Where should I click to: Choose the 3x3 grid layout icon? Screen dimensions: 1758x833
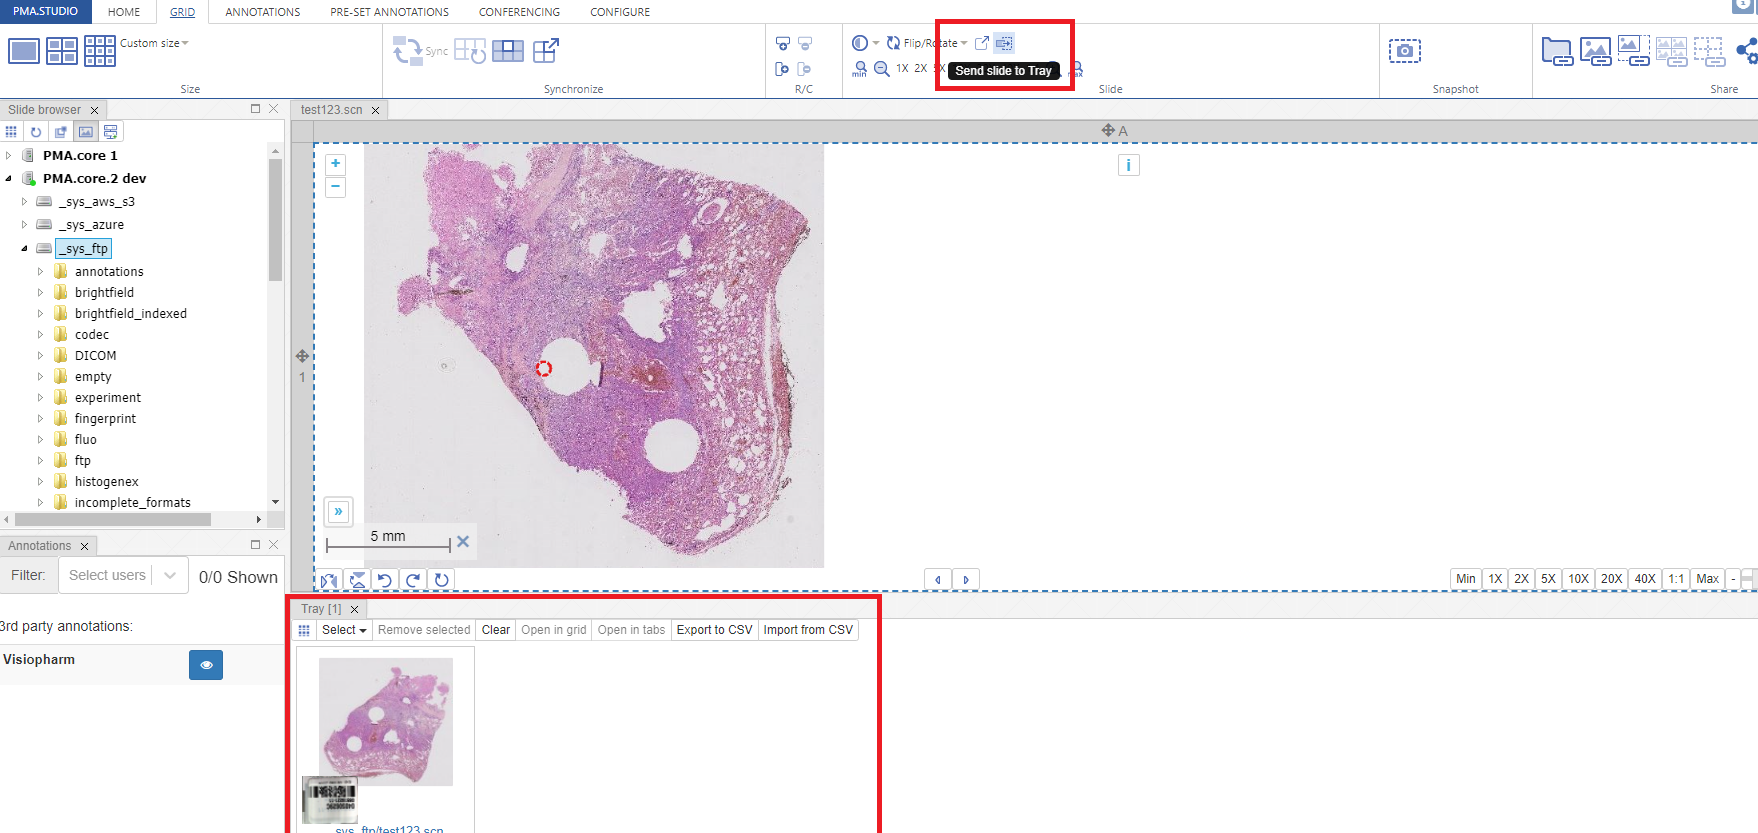(x=100, y=51)
